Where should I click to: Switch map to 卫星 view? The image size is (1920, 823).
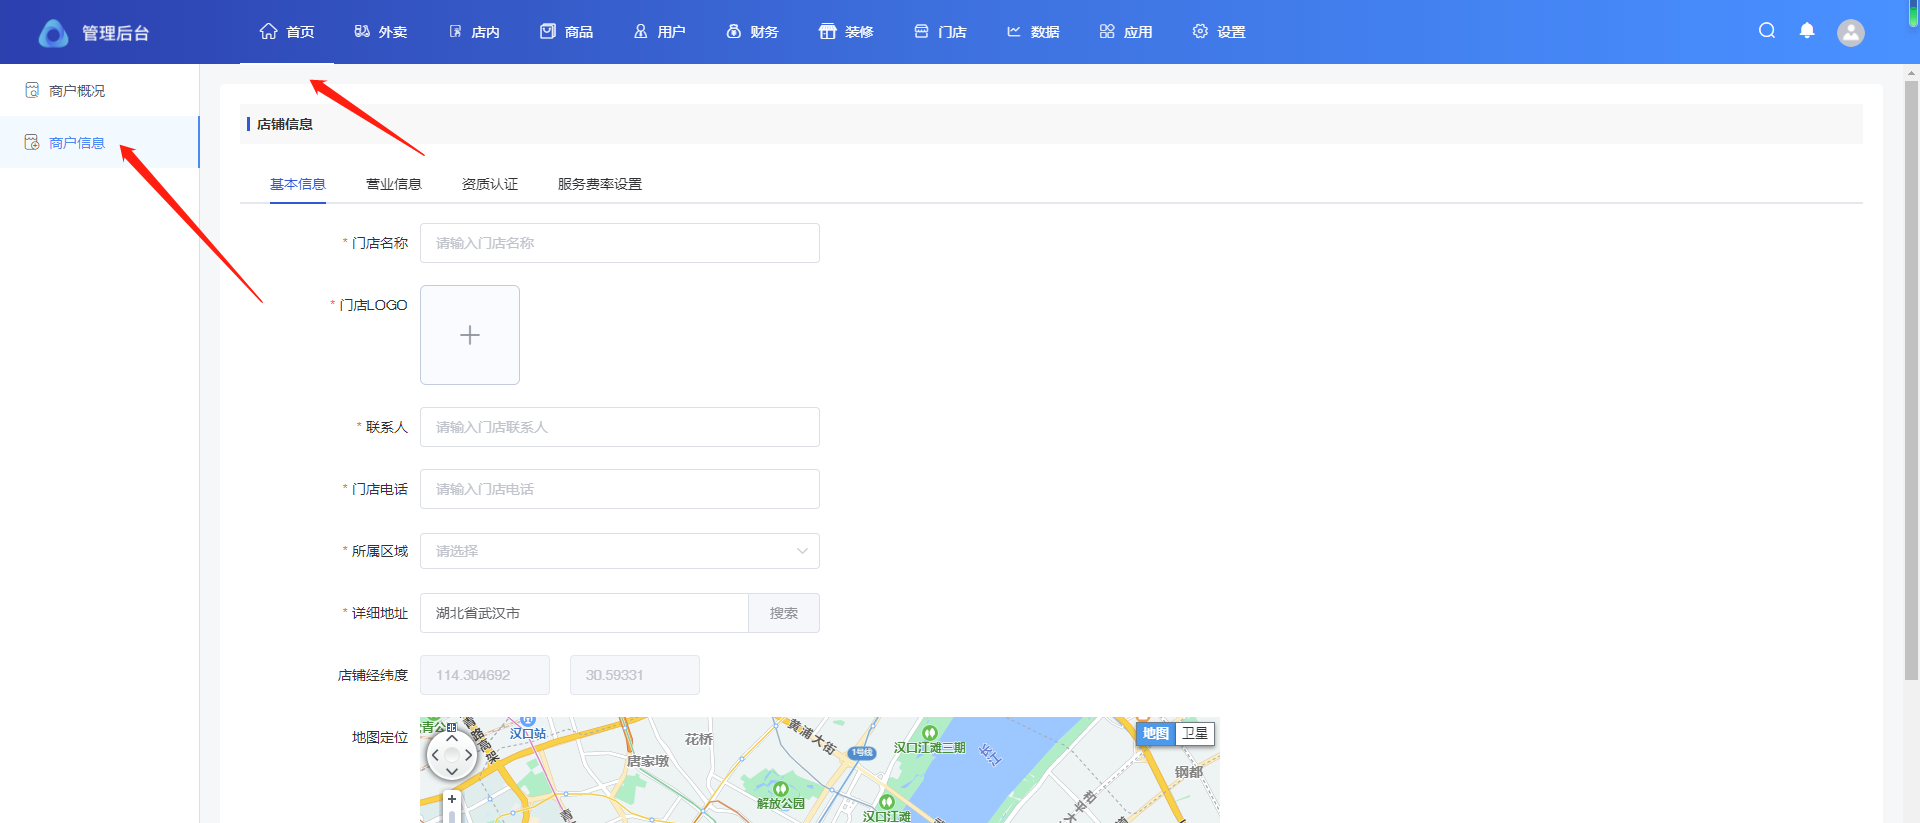point(1195,733)
